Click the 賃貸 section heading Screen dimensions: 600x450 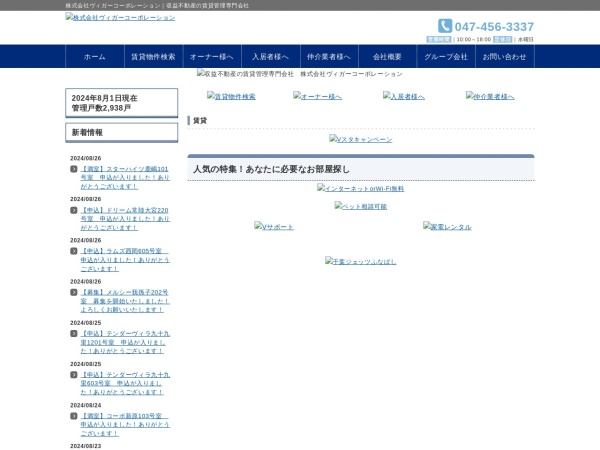click(x=200, y=121)
